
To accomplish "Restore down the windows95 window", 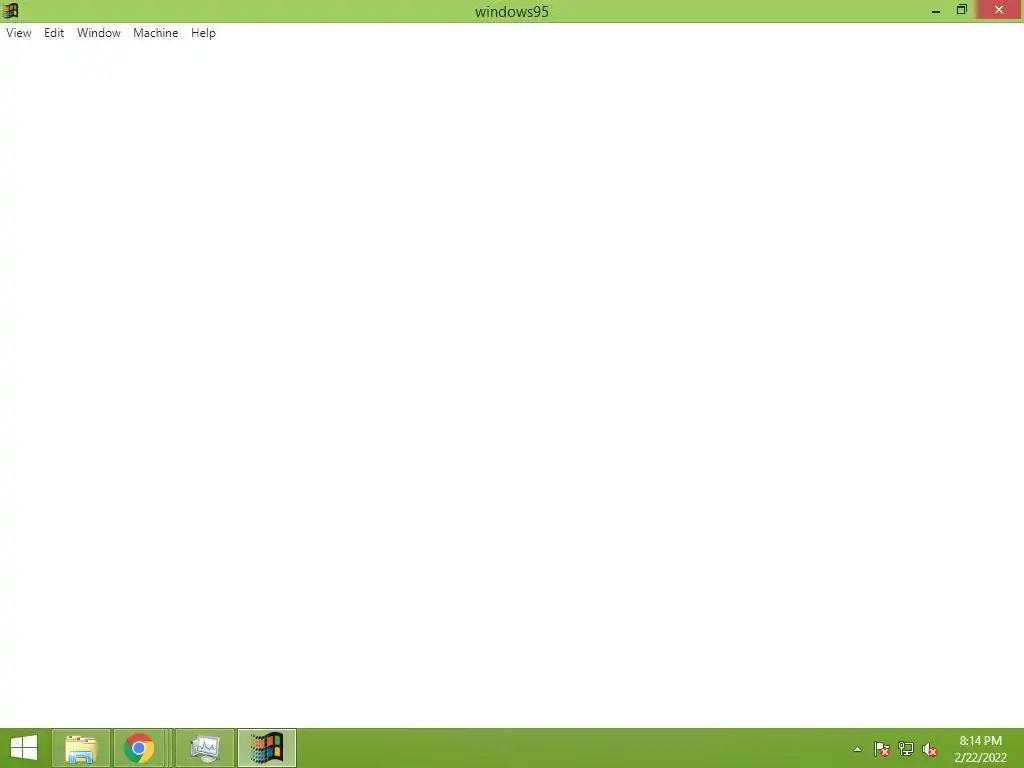I will pyautogui.click(x=961, y=10).
